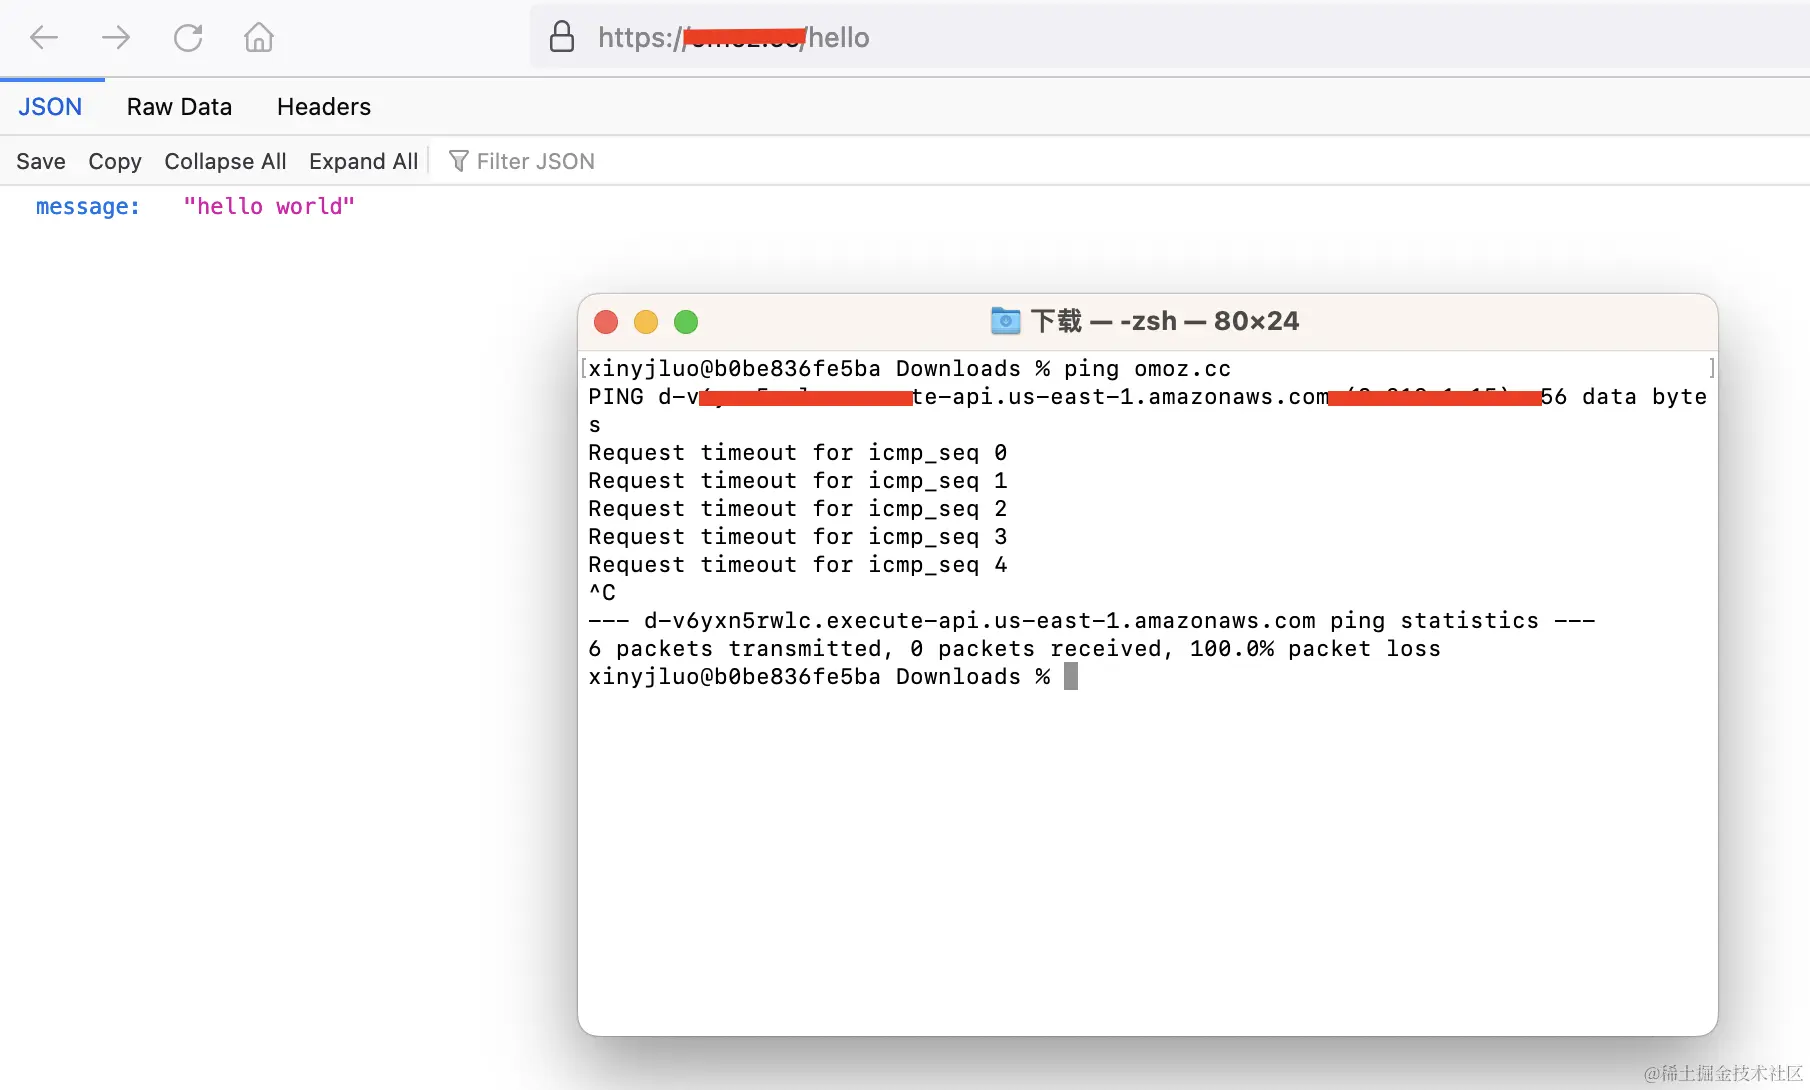Image resolution: width=1810 pixels, height=1090 pixels.
Task: Open the Raw Data tab
Action: click(179, 107)
